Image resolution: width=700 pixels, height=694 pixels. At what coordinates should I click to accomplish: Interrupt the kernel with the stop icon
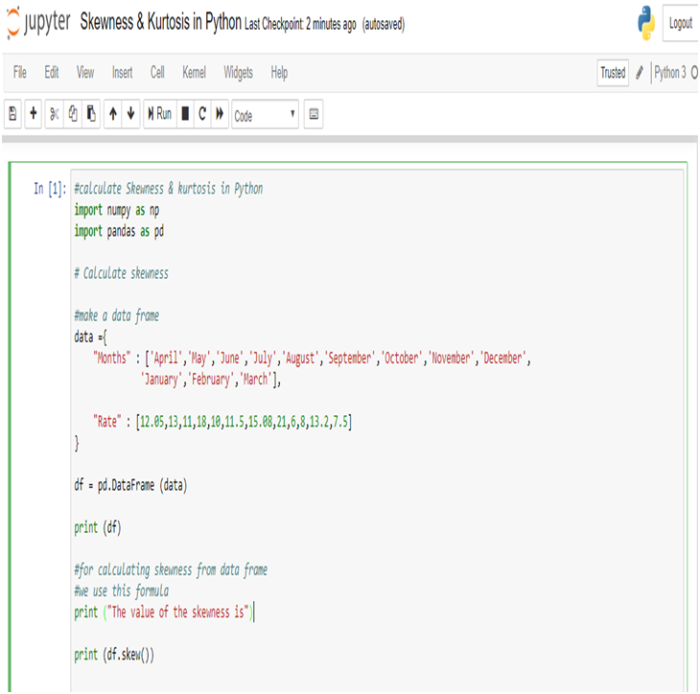pyautogui.click(x=185, y=115)
